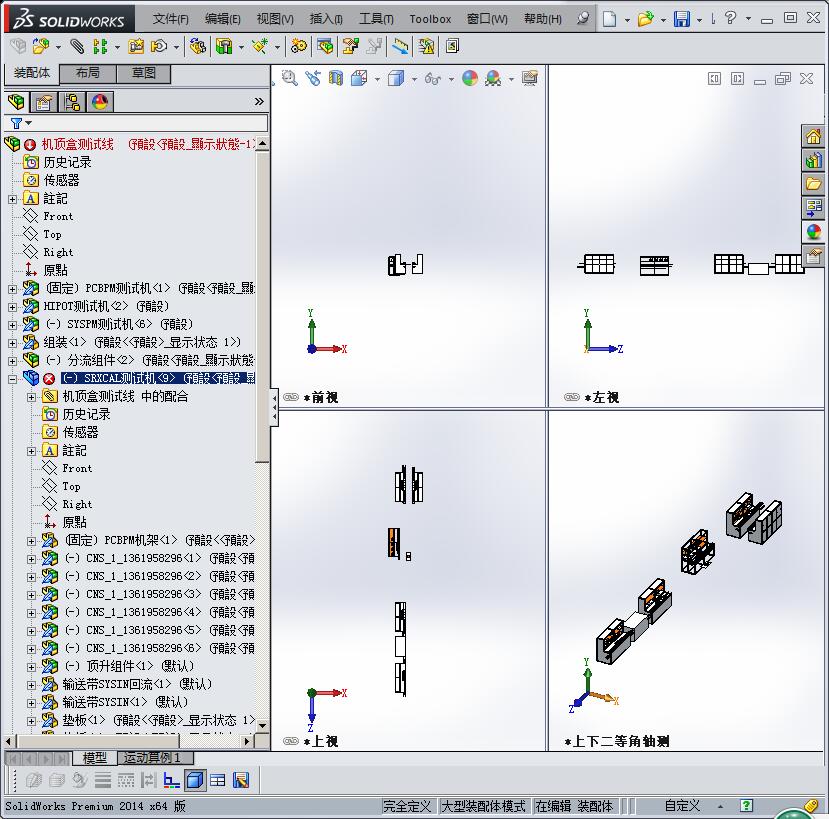Click the Edit Appearance color sphere icon
The height and width of the screenshot is (819, 829).
(469, 78)
